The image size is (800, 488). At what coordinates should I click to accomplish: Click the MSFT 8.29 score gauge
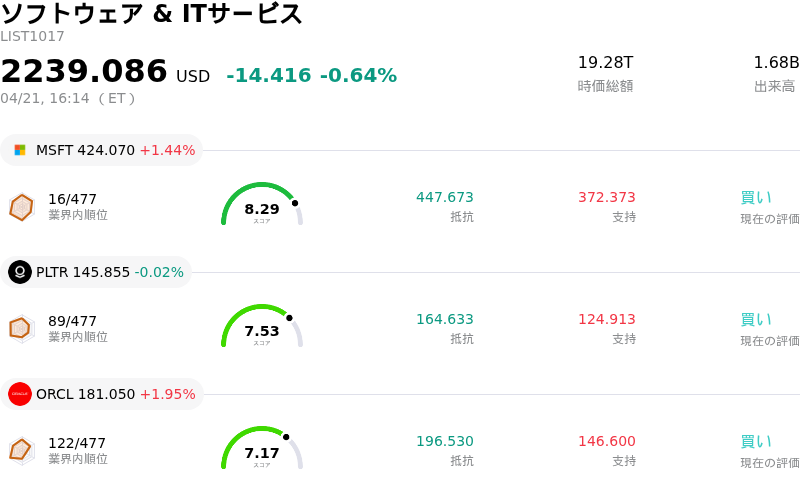tap(261, 205)
